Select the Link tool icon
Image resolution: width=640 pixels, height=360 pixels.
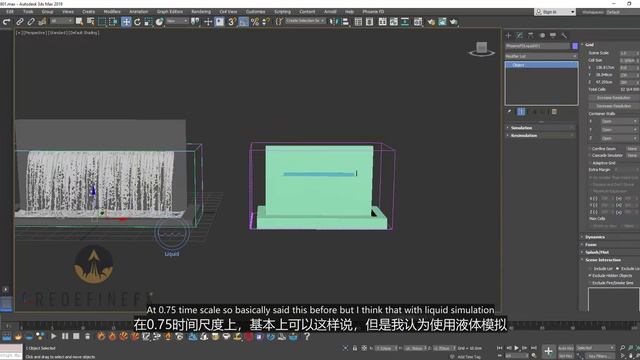coord(20,22)
